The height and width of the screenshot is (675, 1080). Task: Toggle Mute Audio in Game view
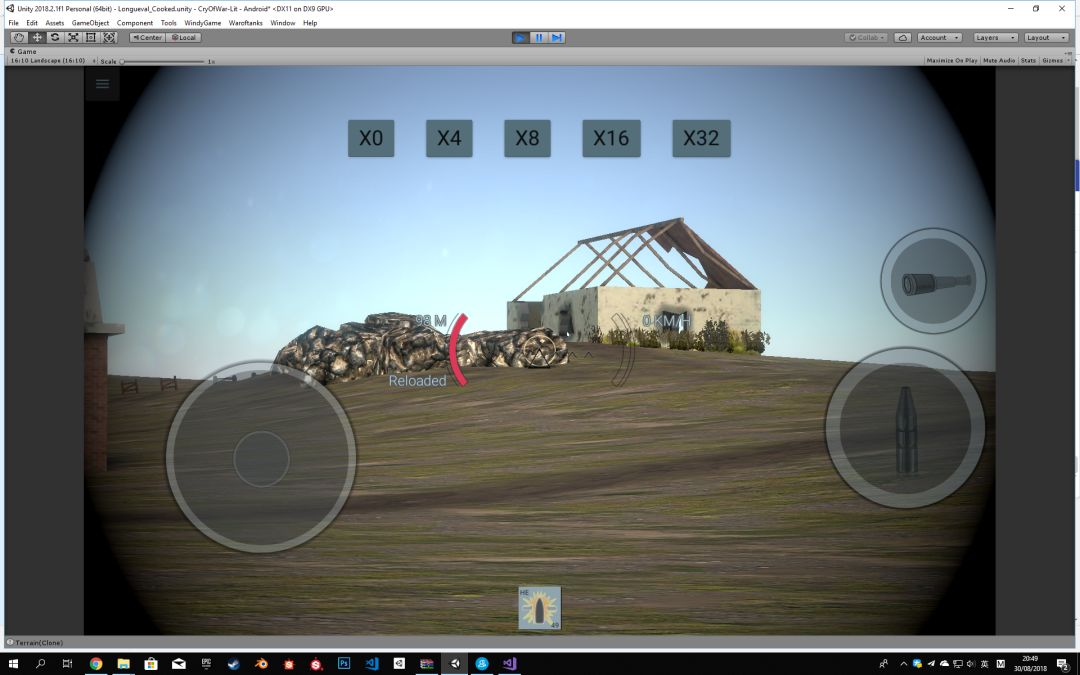coord(998,60)
